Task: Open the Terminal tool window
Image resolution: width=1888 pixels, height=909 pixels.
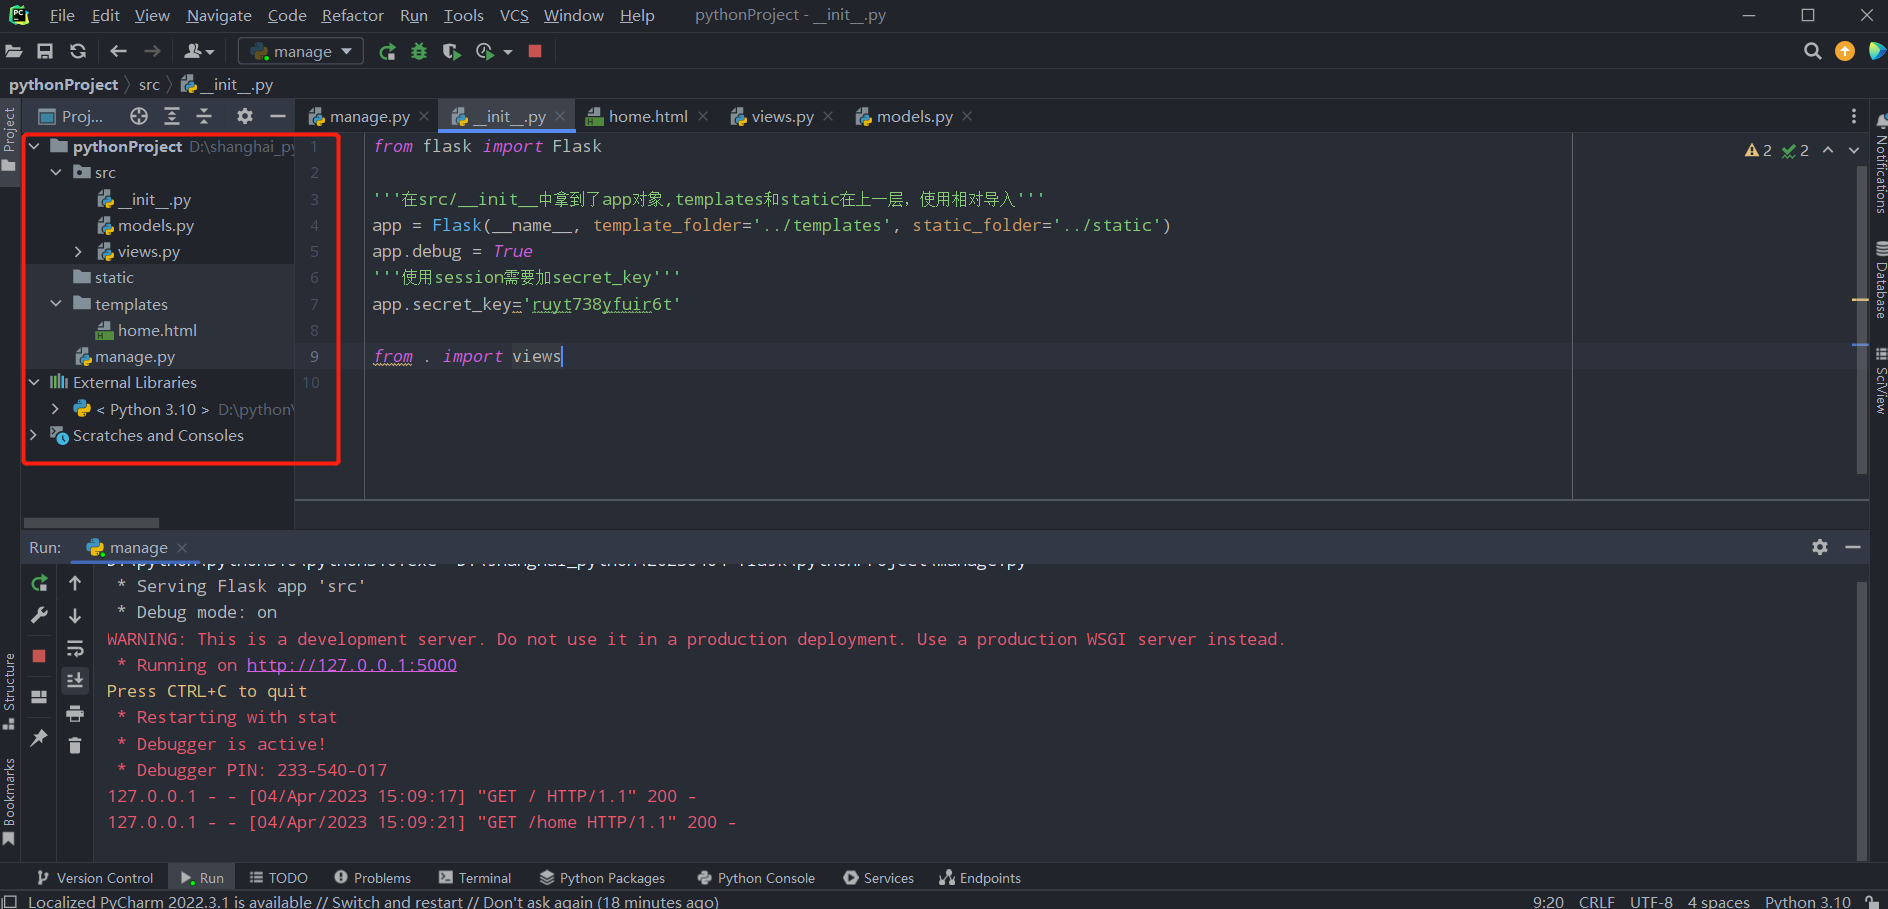Action: point(475,878)
